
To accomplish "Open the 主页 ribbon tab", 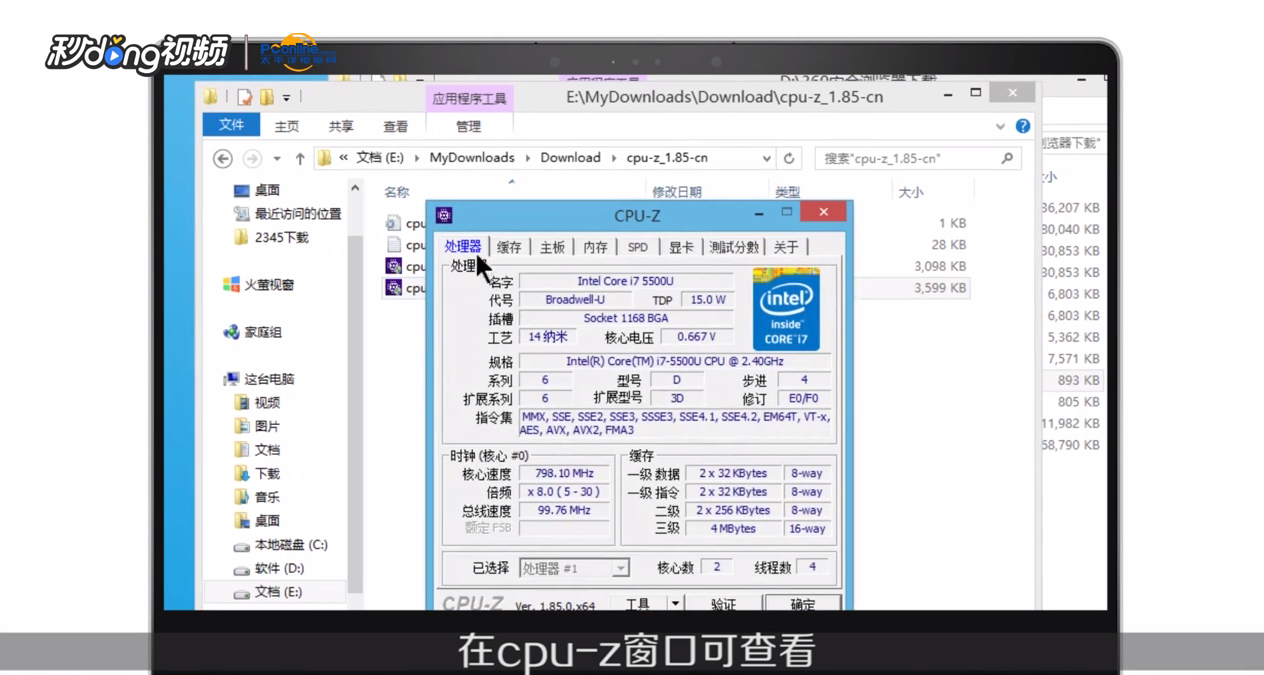I will [287, 127].
